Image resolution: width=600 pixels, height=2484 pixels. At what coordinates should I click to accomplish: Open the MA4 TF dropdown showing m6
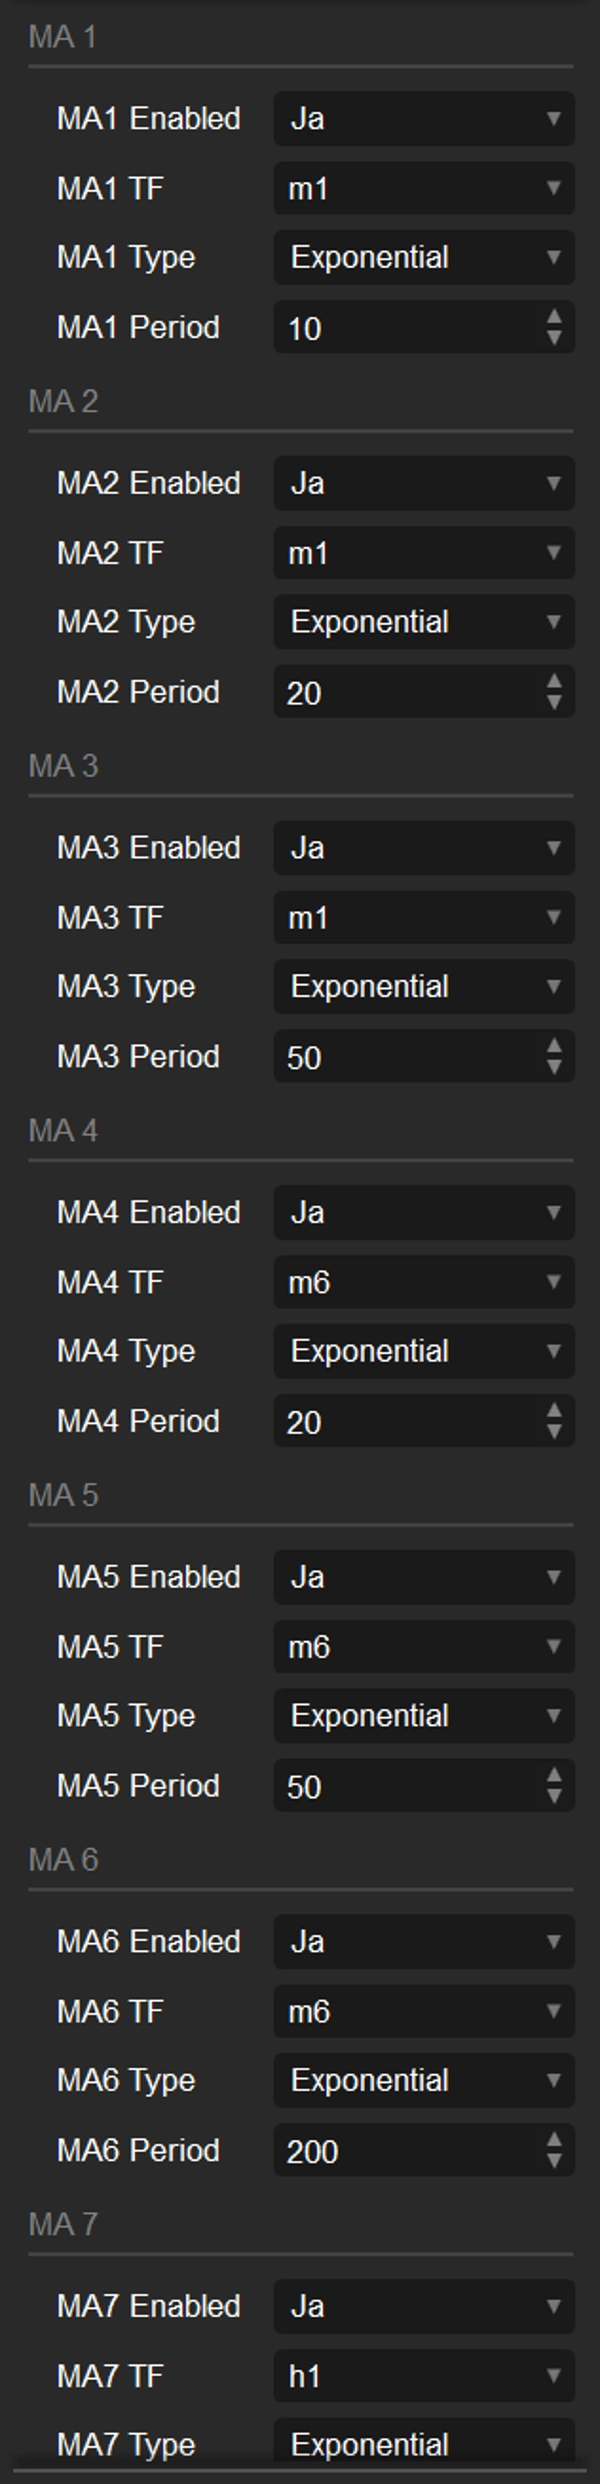pos(422,1283)
